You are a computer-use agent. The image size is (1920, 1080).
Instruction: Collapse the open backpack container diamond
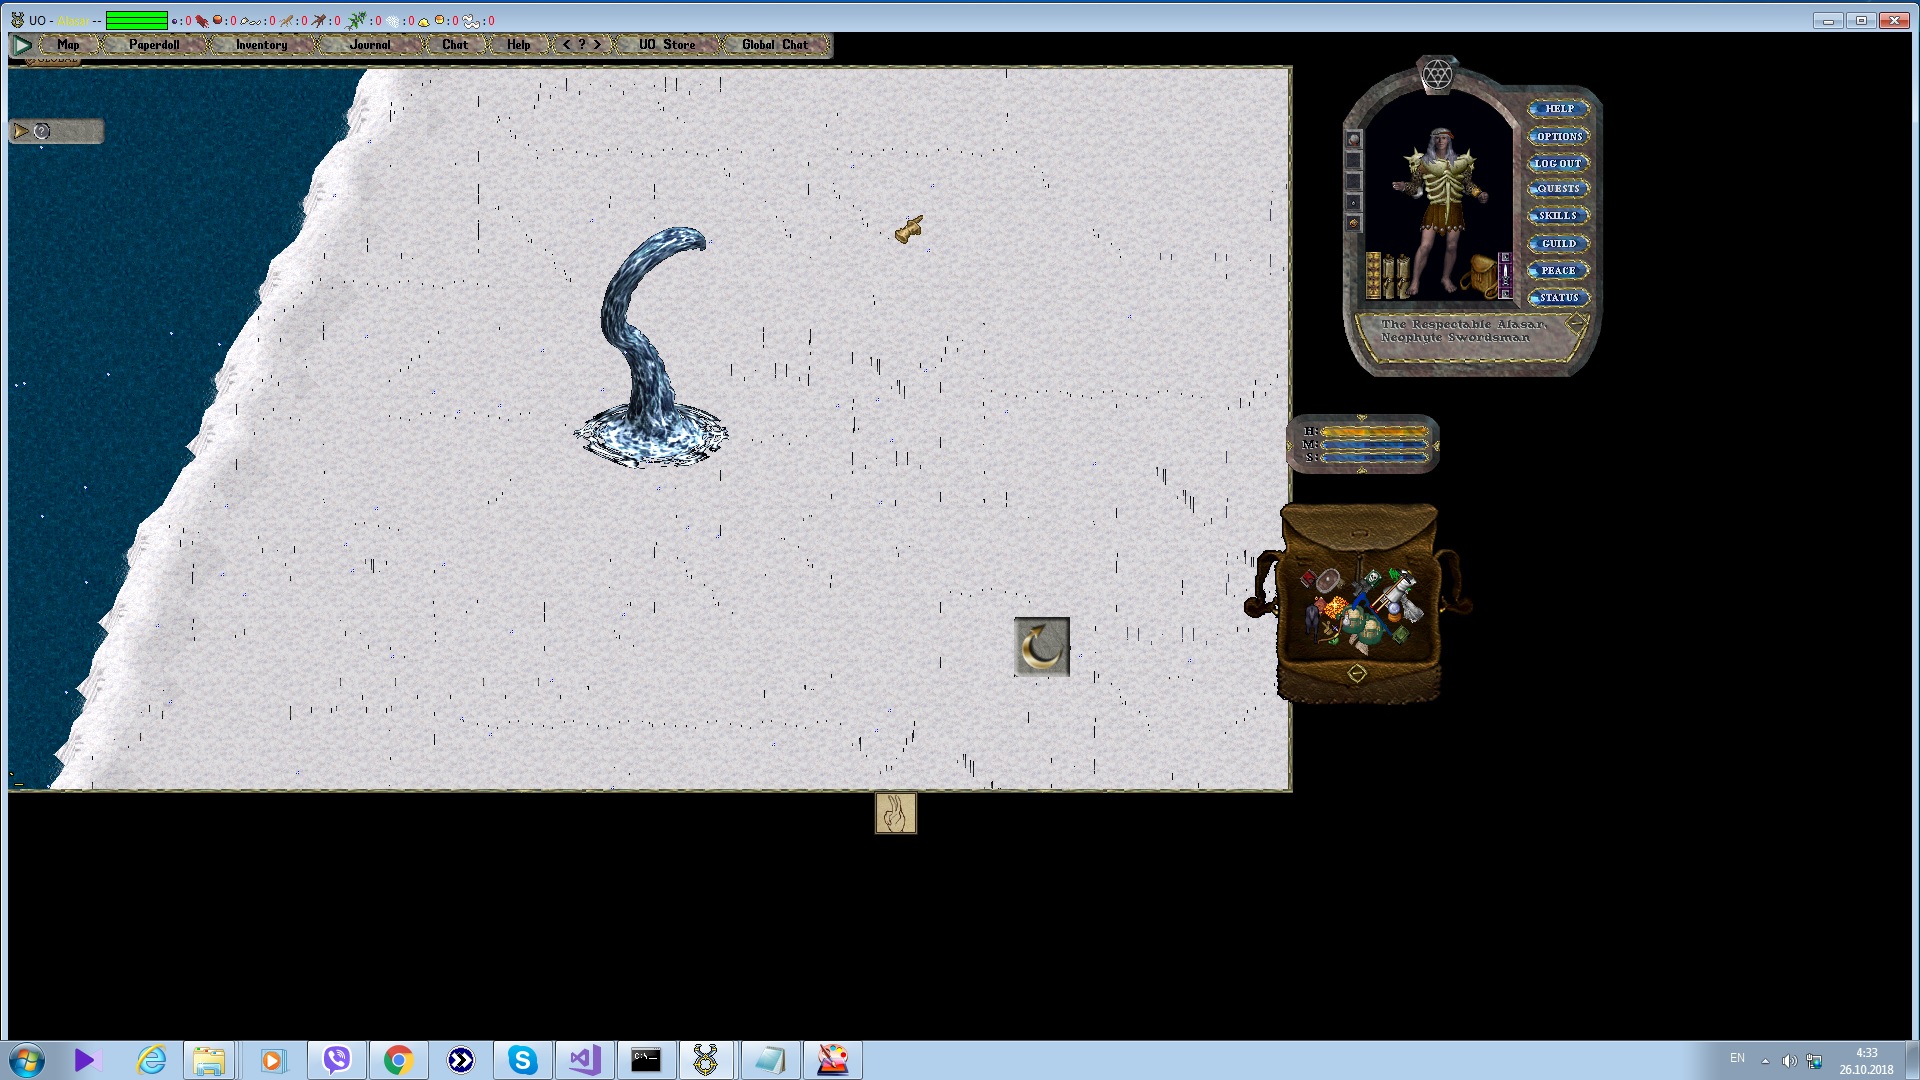click(x=1357, y=673)
